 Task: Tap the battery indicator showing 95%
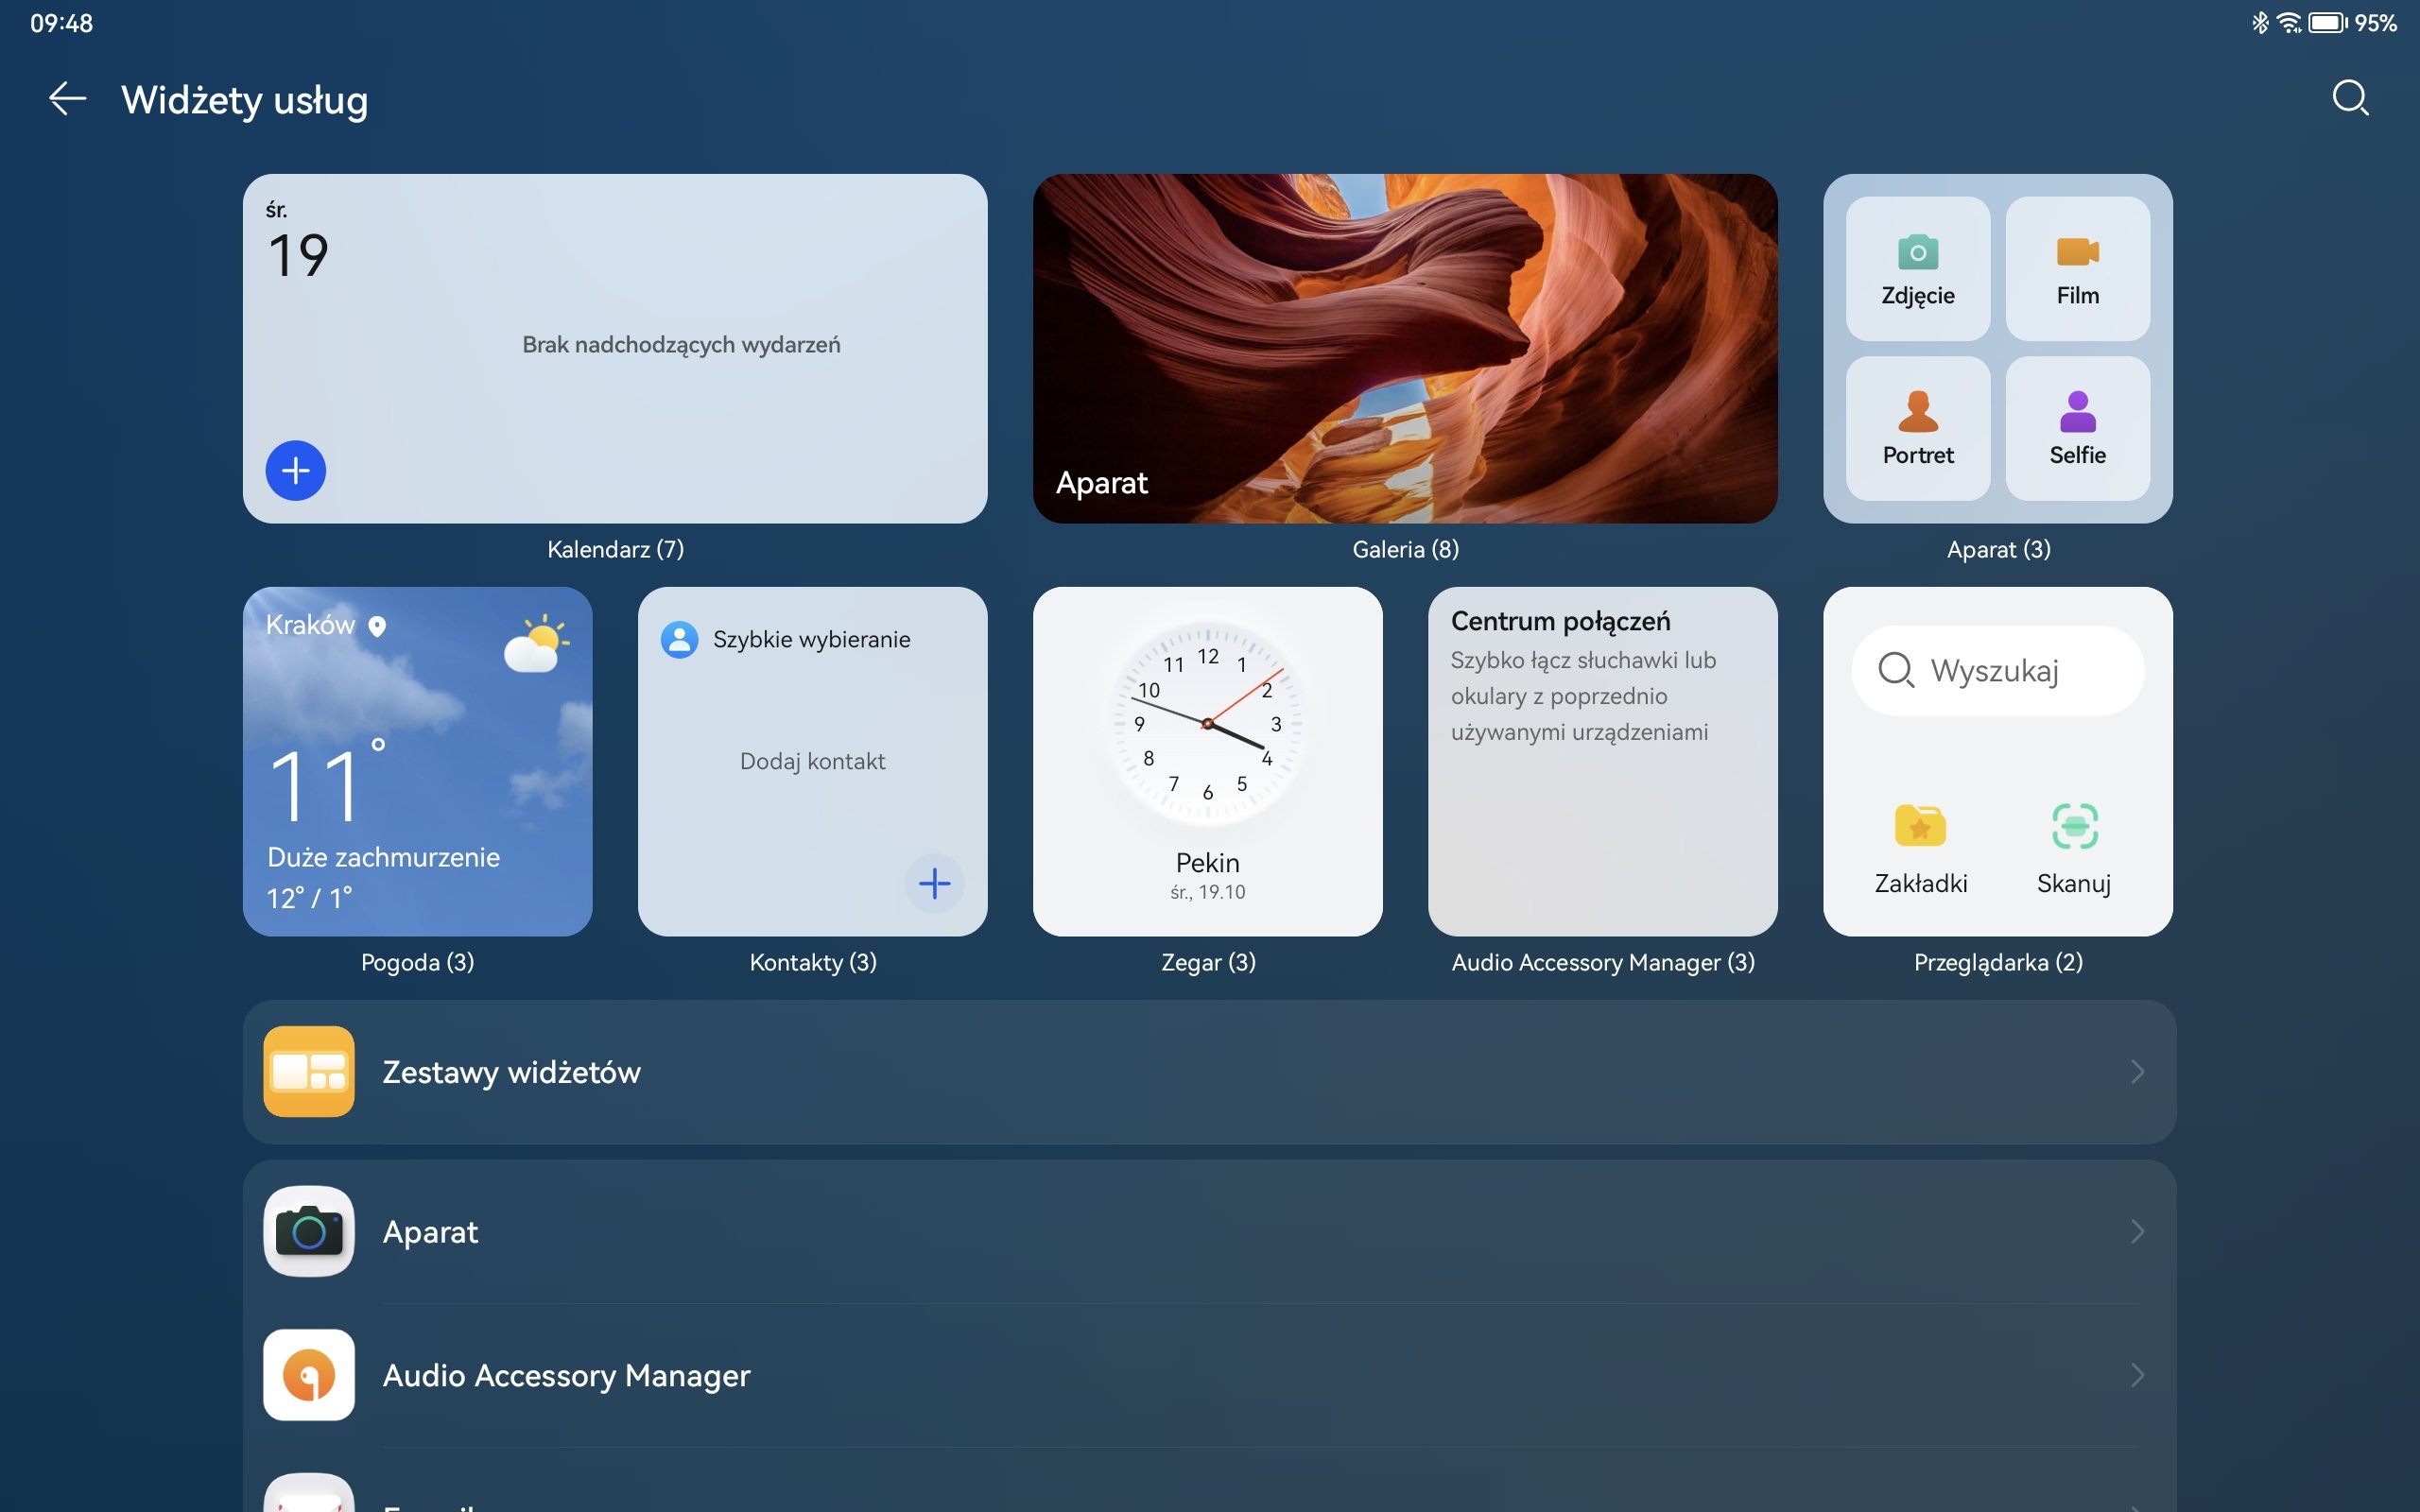click(2351, 22)
